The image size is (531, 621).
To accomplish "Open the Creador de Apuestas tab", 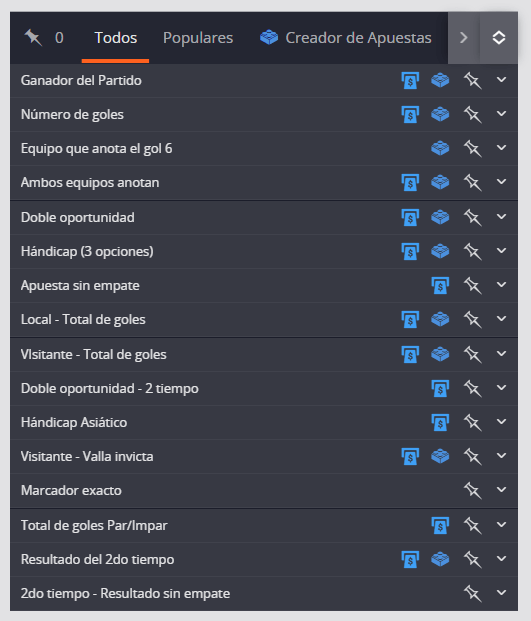I will coord(346,38).
